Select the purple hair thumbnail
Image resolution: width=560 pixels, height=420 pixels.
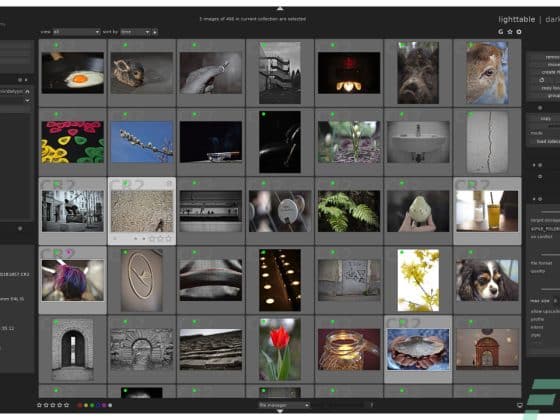pyautogui.click(x=72, y=280)
